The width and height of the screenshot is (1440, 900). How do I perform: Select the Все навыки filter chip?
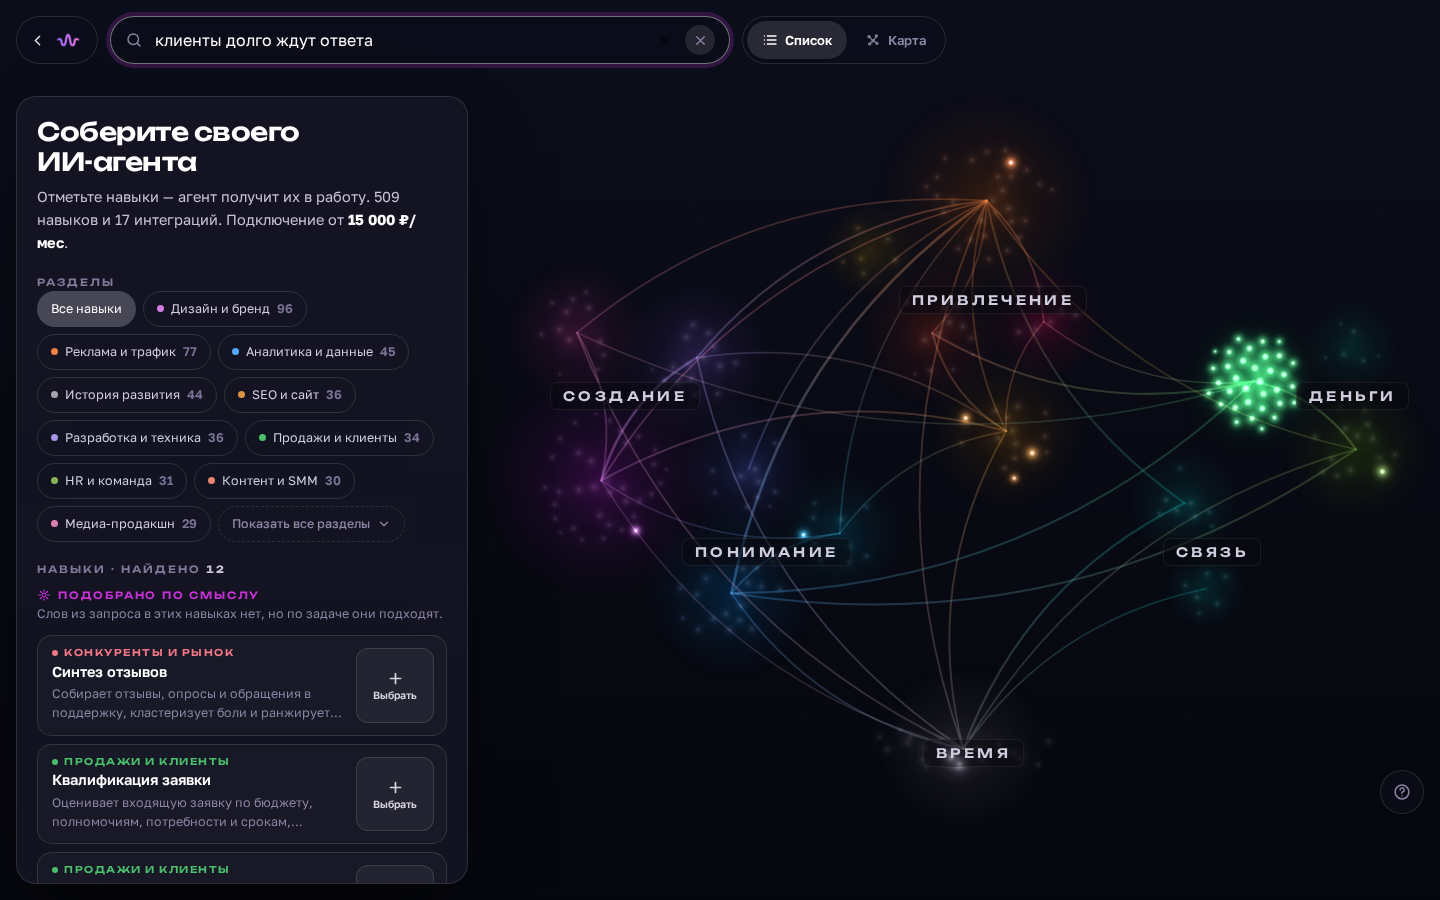(86, 309)
